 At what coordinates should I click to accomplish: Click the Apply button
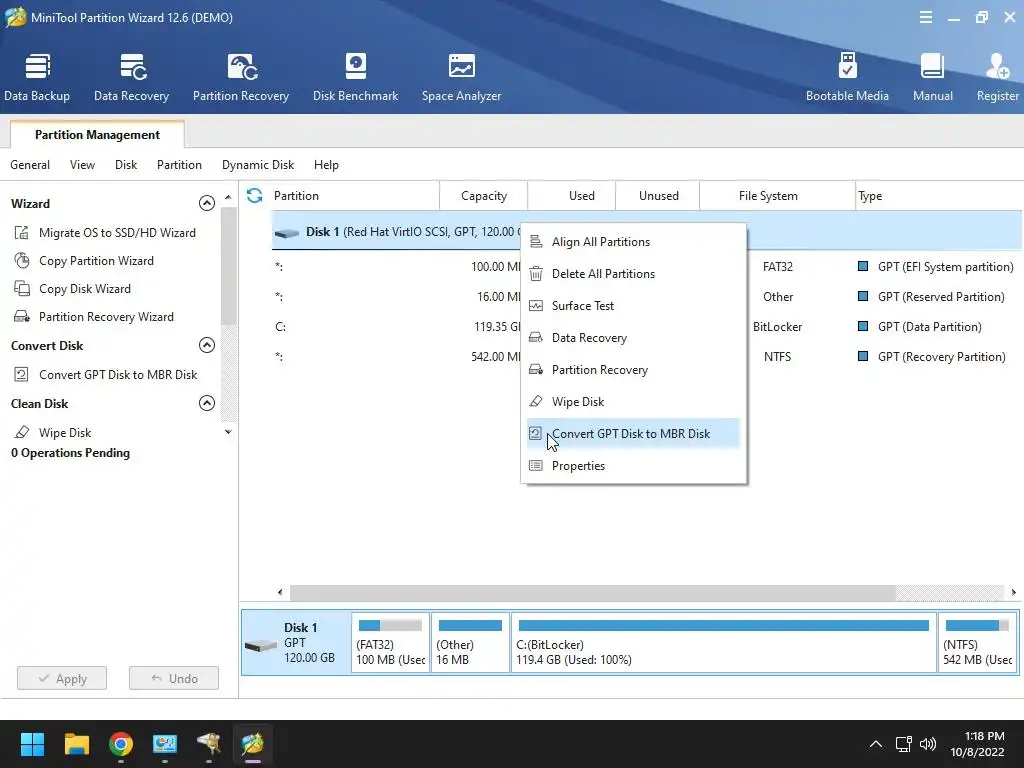62,679
